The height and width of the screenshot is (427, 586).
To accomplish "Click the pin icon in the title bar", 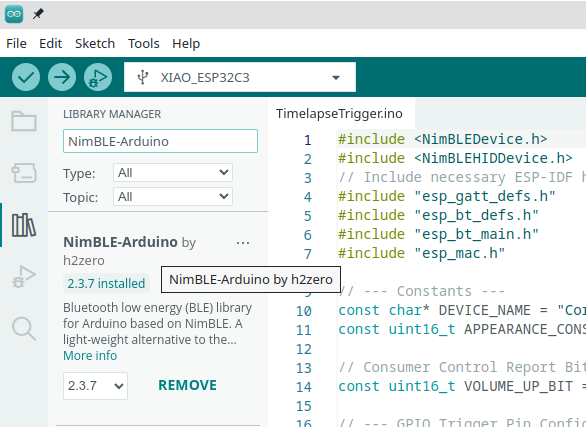I will (x=38, y=14).
